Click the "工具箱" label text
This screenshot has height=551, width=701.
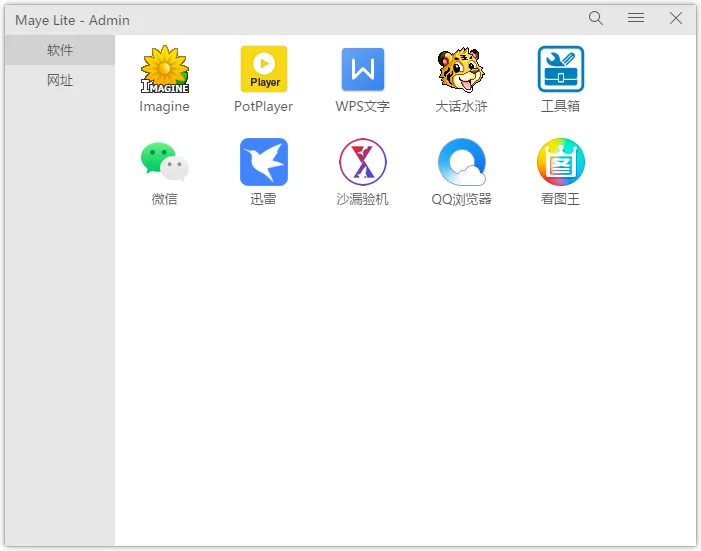coord(561,106)
